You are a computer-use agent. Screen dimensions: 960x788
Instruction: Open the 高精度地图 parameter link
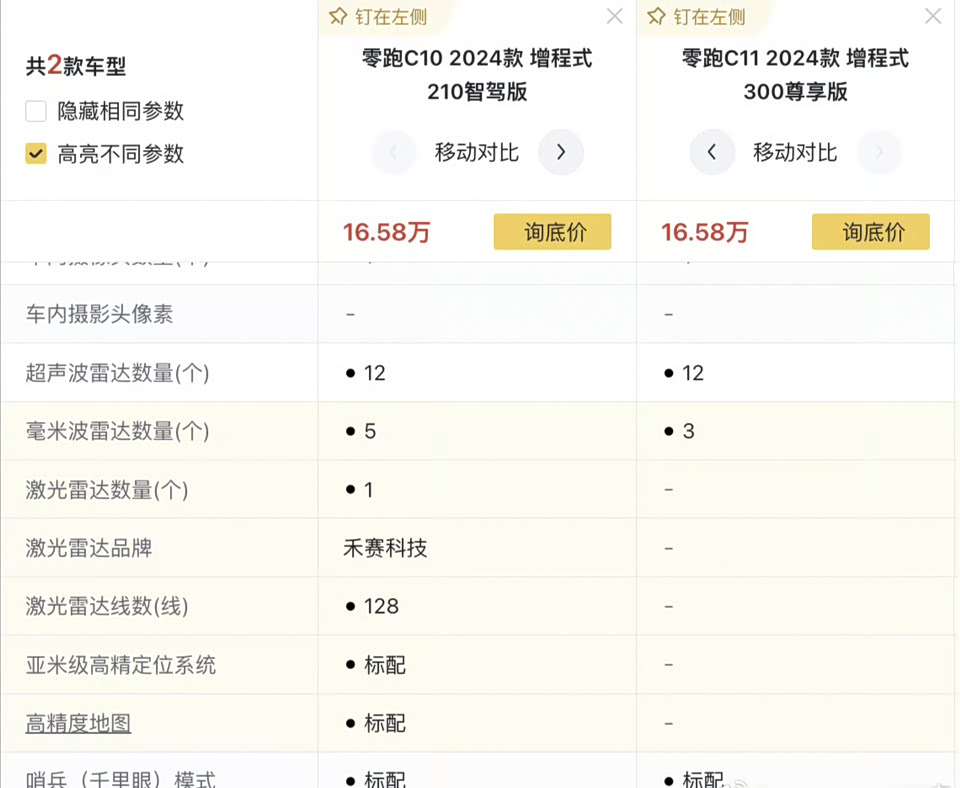point(78,723)
